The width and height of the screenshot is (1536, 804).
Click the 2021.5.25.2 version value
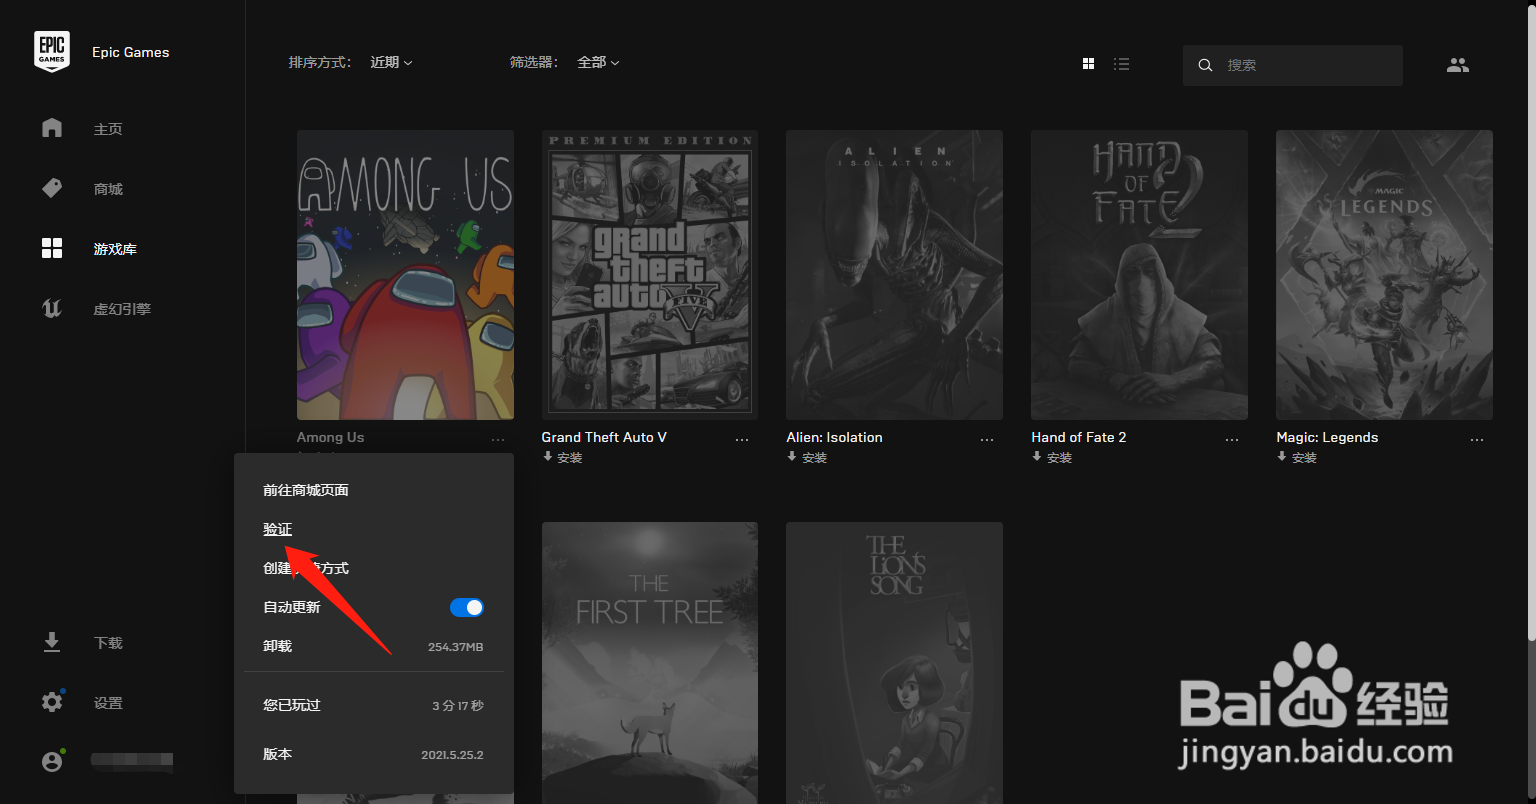452,755
